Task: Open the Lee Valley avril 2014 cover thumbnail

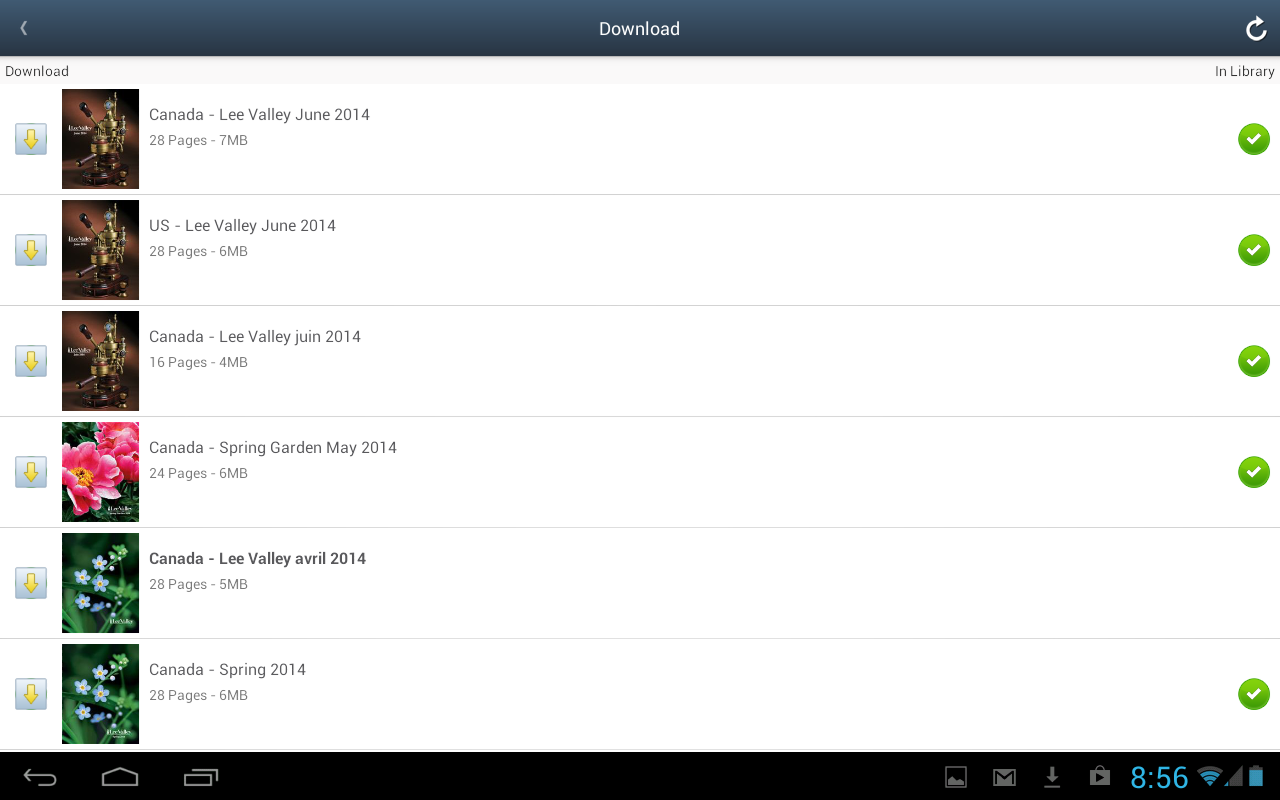Action: coord(100,583)
